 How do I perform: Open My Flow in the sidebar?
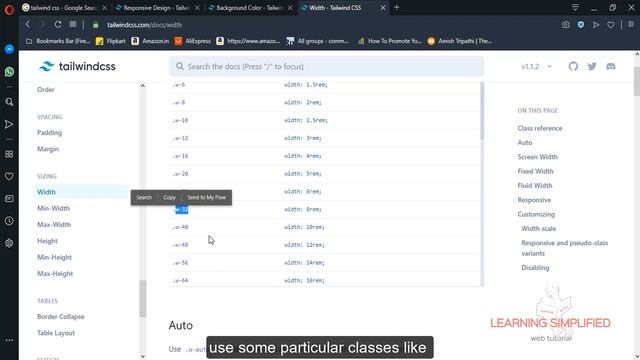(x=9, y=124)
